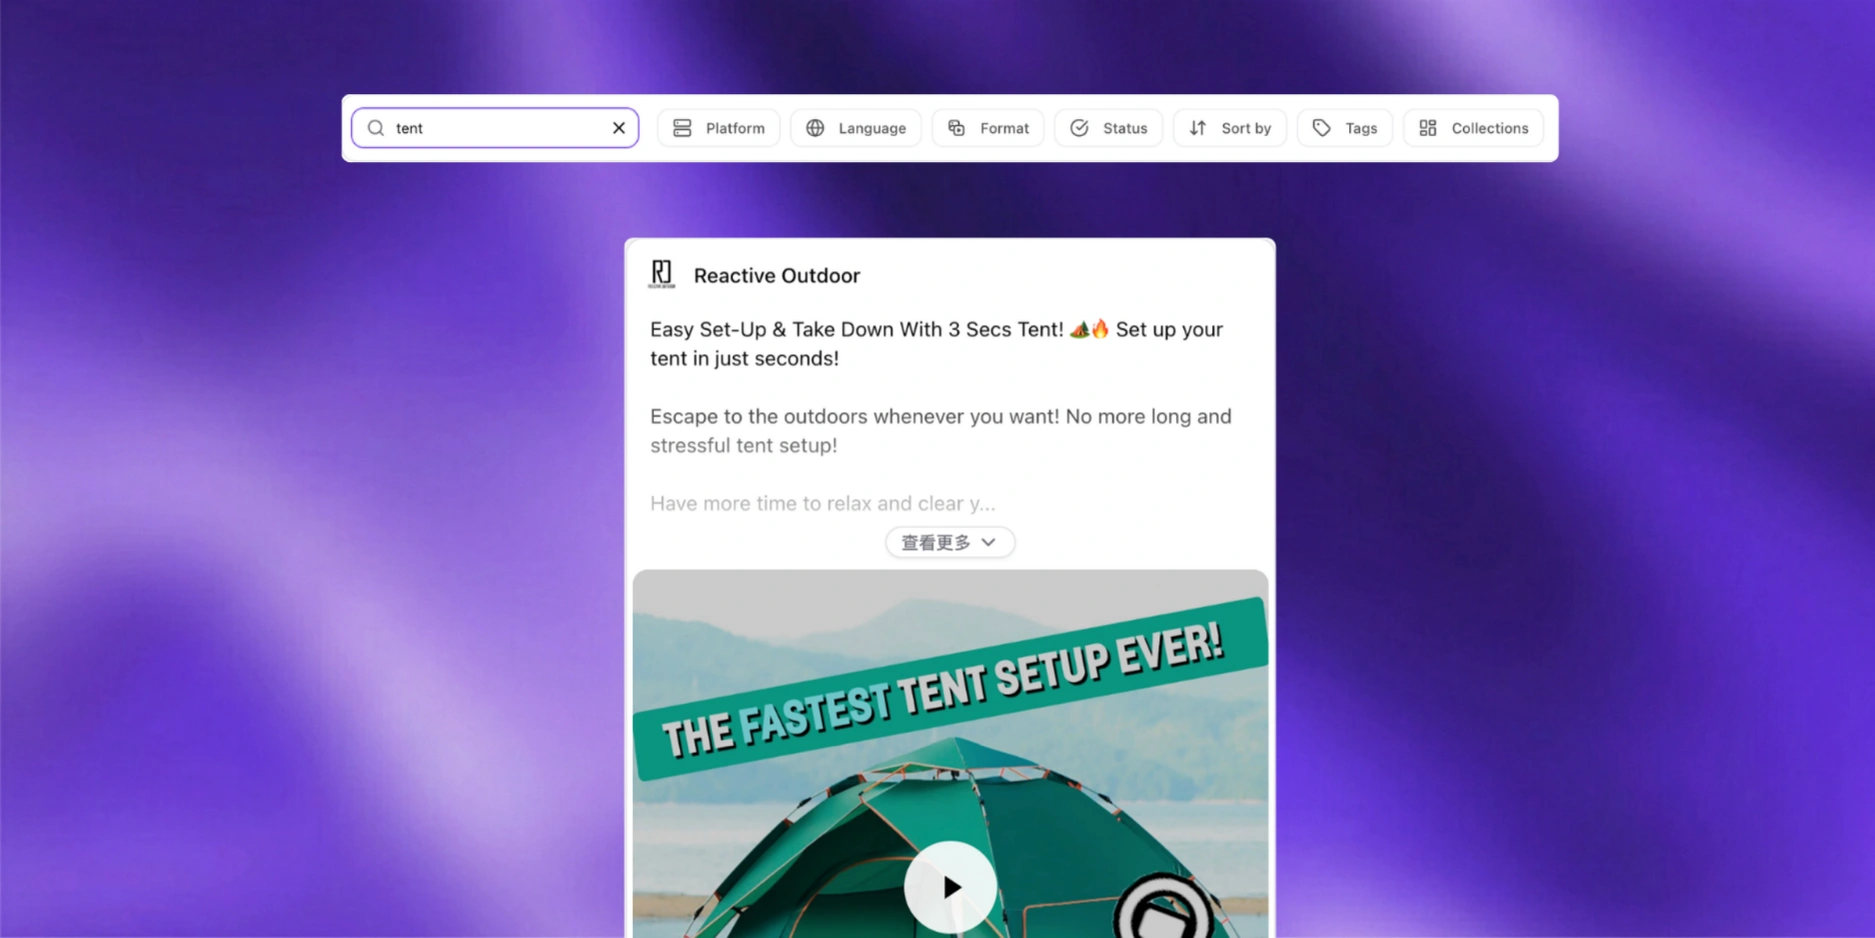Clear the 'tent' search with the X
The image size is (1875, 938).
click(619, 128)
